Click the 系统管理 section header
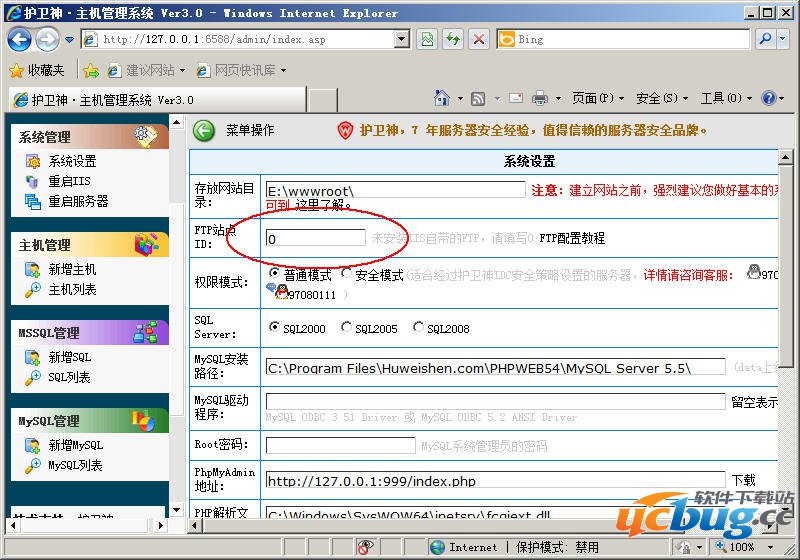 pyautogui.click(x=90, y=136)
